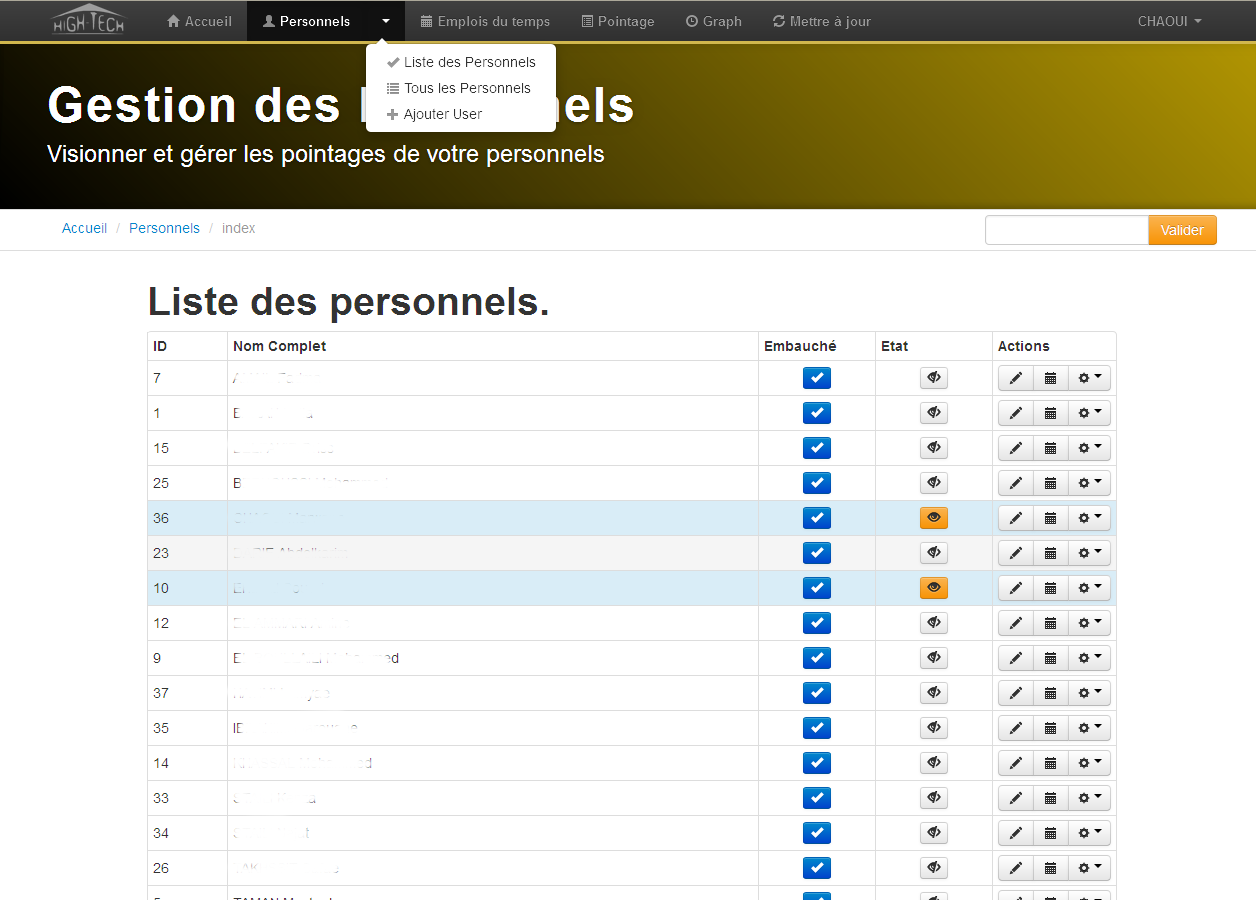This screenshot has width=1256, height=900.
Task: Toggle the orange eye Etat for ID 36
Action: pos(933,518)
